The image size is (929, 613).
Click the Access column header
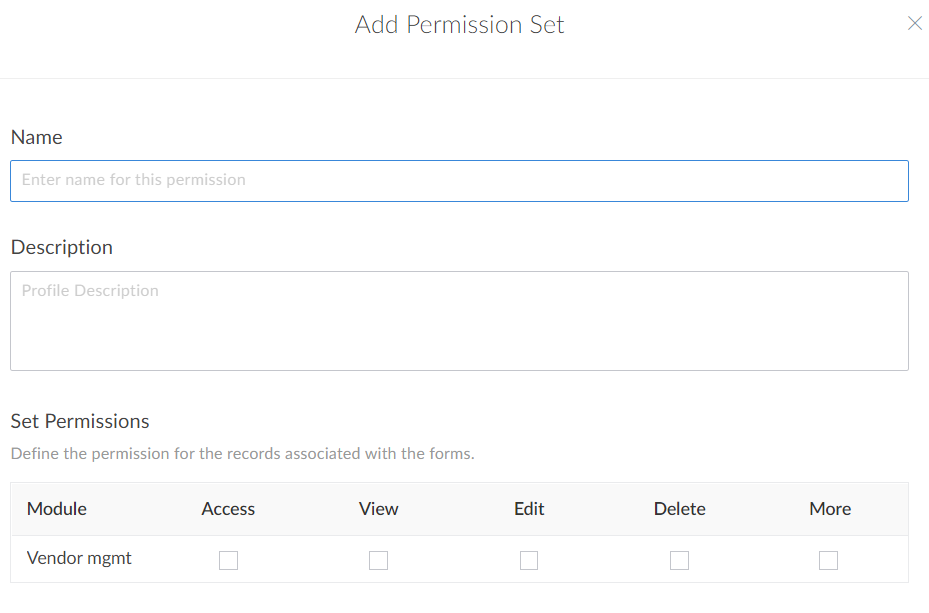[228, 509]
